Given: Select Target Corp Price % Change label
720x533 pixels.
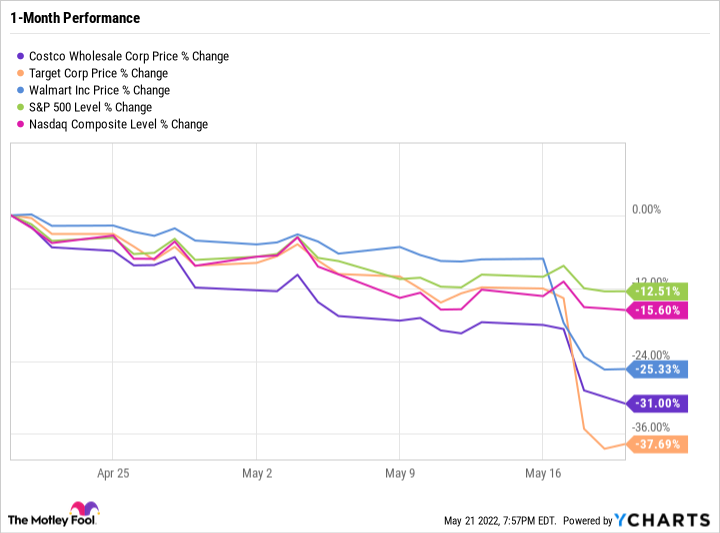Looking at the screenshot, I should (x=100, y=73).
